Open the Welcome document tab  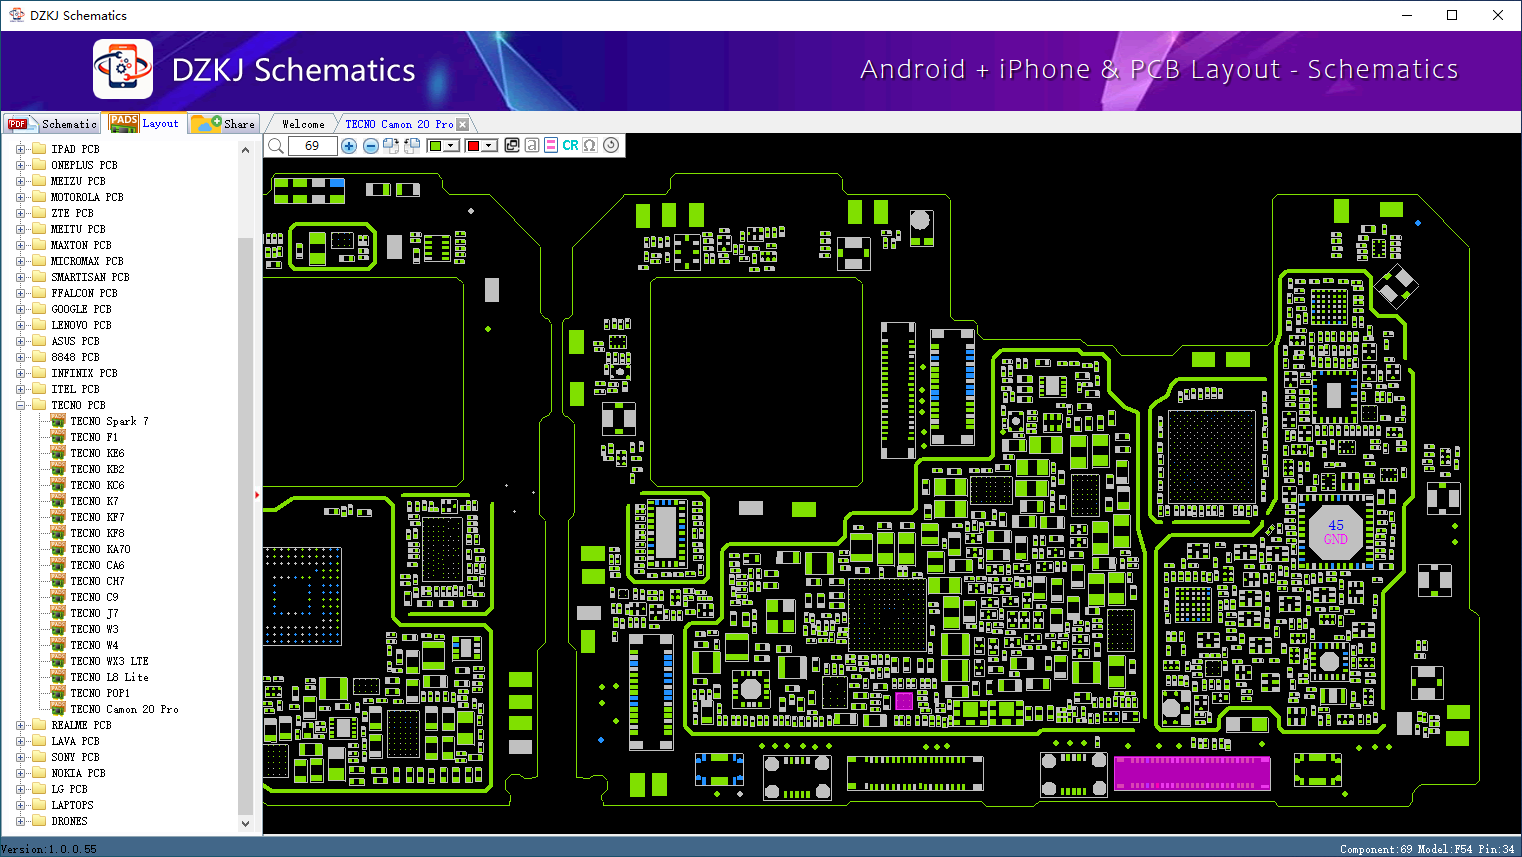click(303, 124)
